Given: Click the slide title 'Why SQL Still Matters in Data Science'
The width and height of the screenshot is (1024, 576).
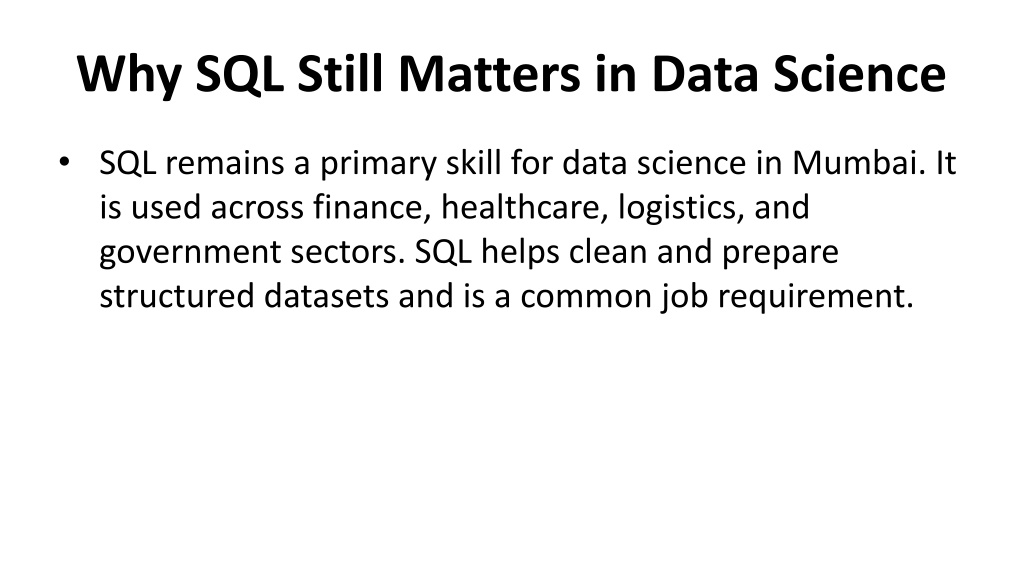Looking at the screenshot, I should 511,74.
